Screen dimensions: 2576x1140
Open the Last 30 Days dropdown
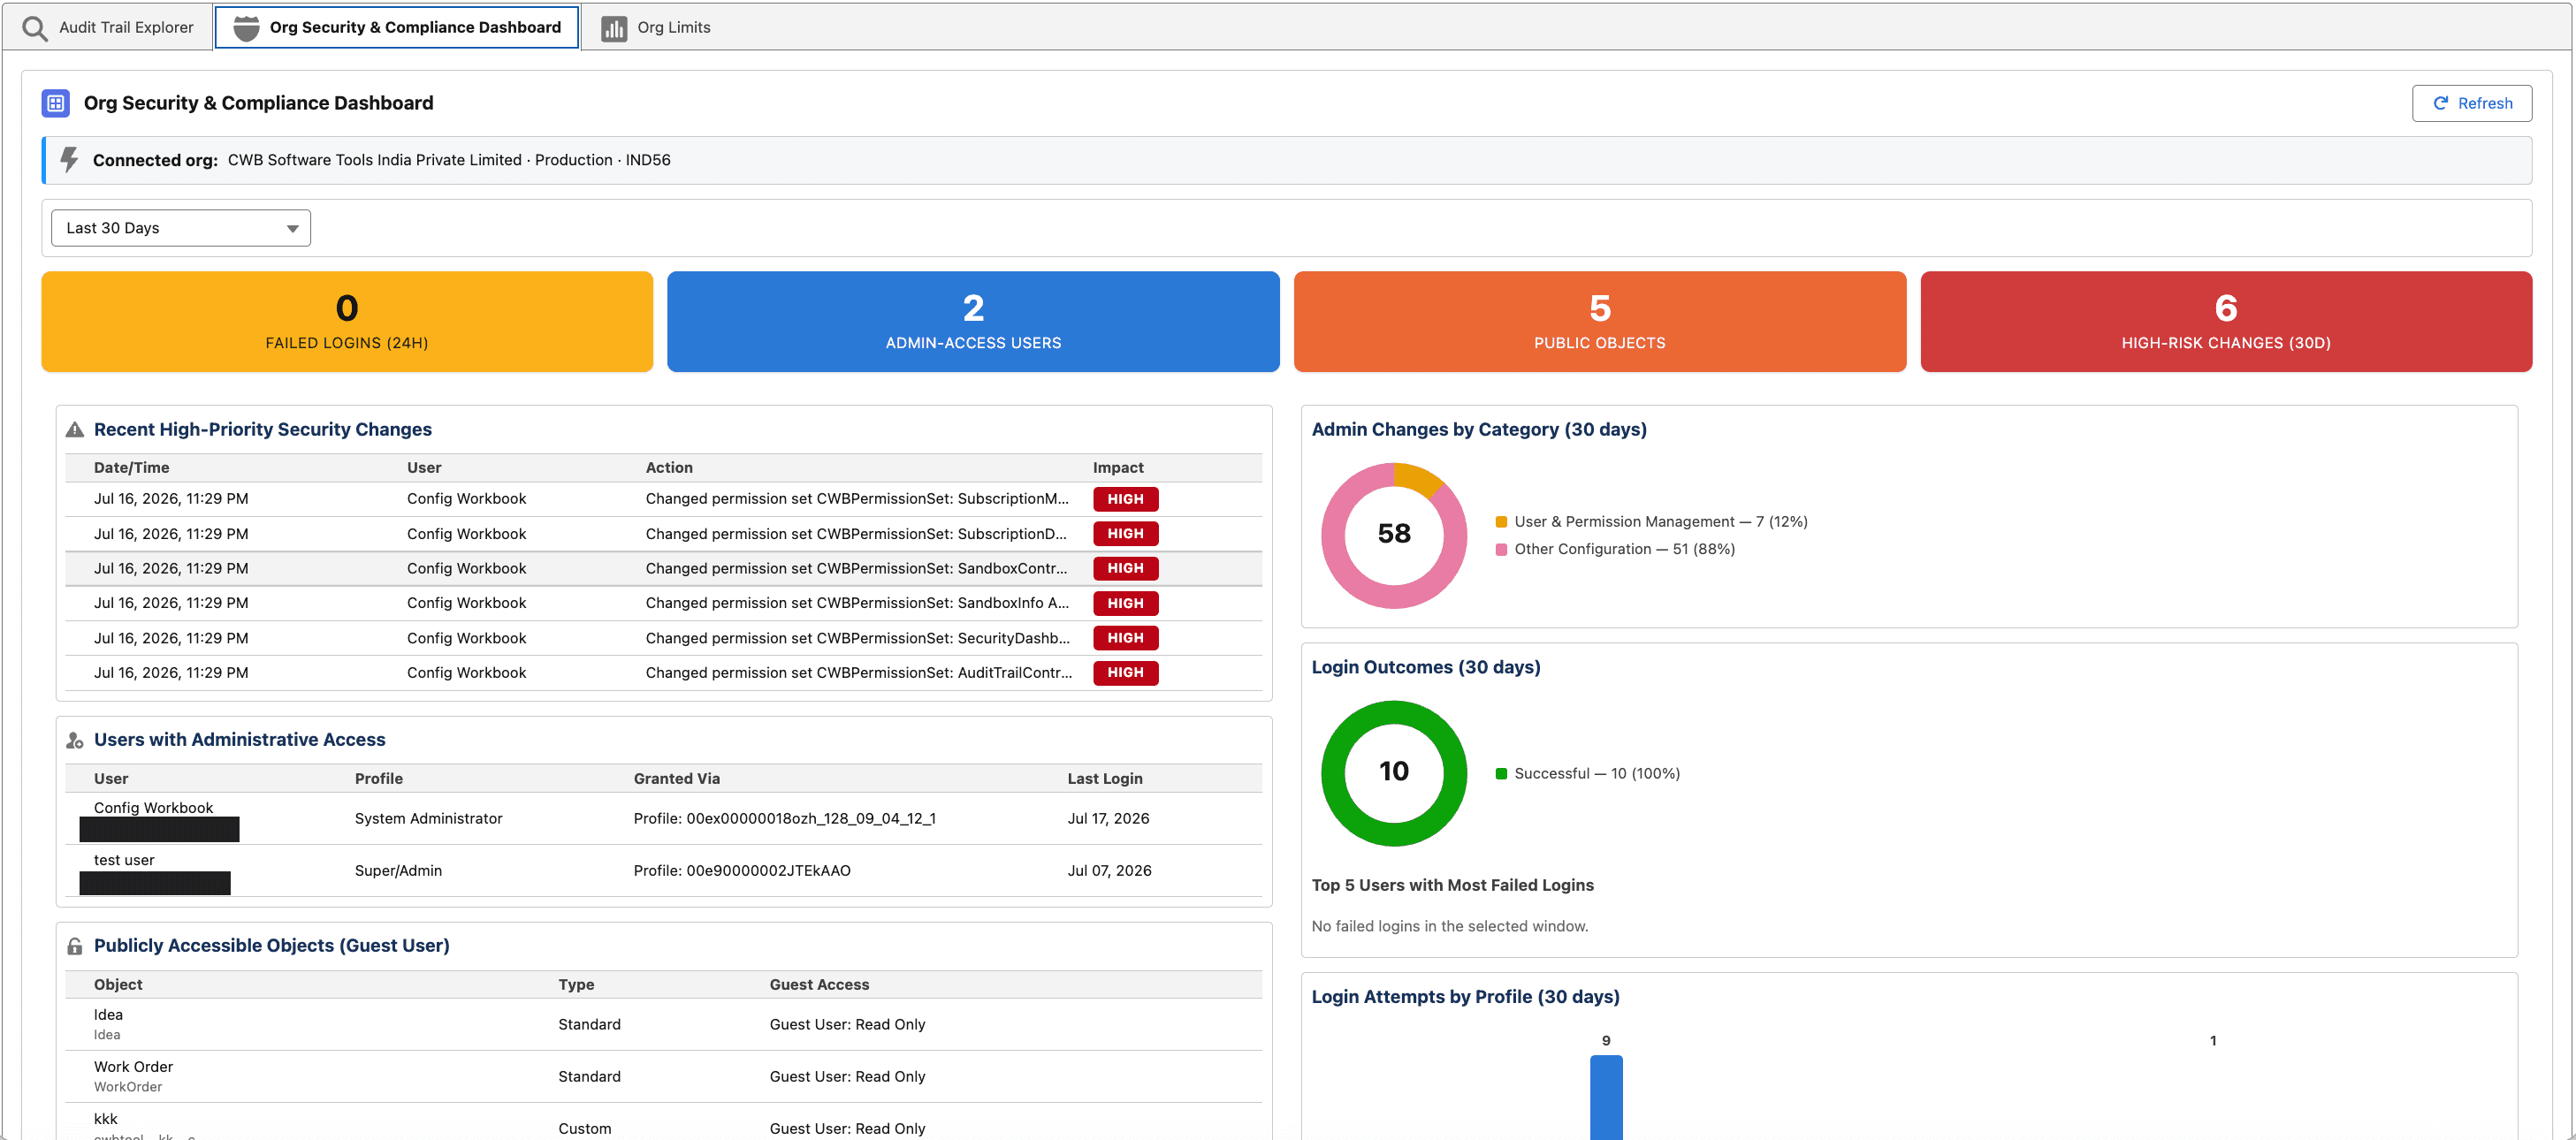click(181, 228)
